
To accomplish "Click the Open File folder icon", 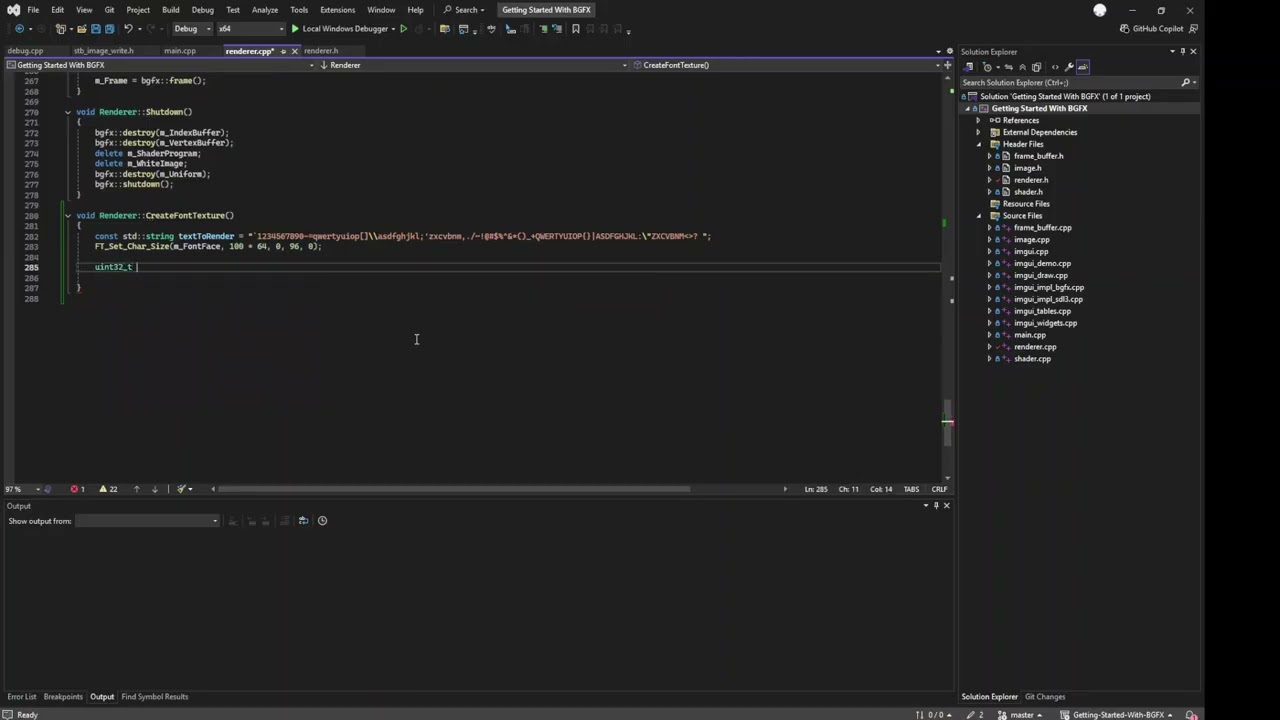I will point(82,29).
